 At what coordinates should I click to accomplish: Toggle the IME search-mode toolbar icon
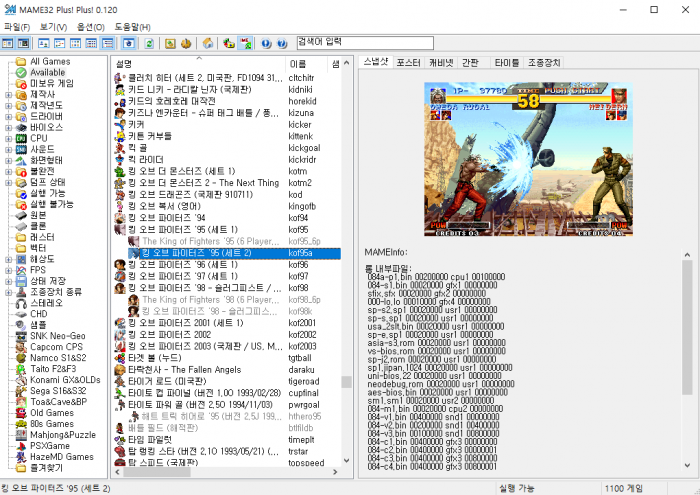(245, 43)
